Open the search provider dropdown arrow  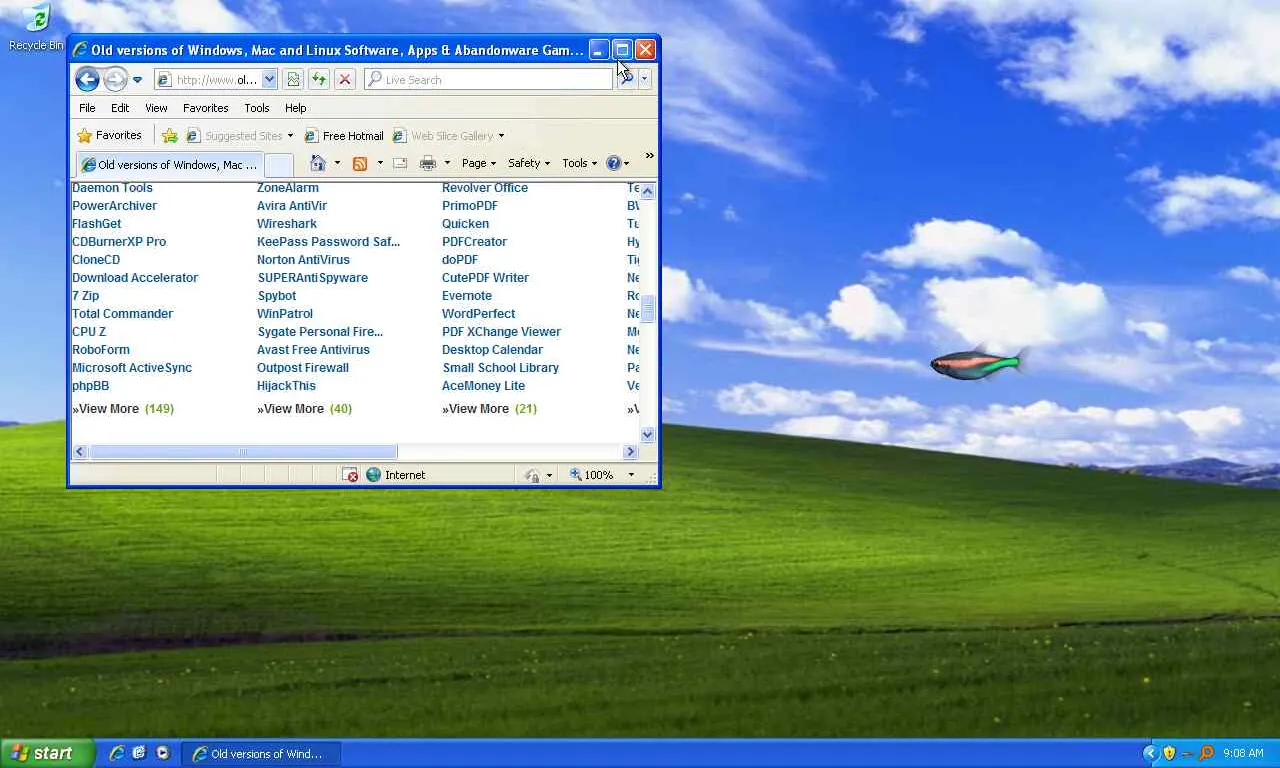point(645,80)
